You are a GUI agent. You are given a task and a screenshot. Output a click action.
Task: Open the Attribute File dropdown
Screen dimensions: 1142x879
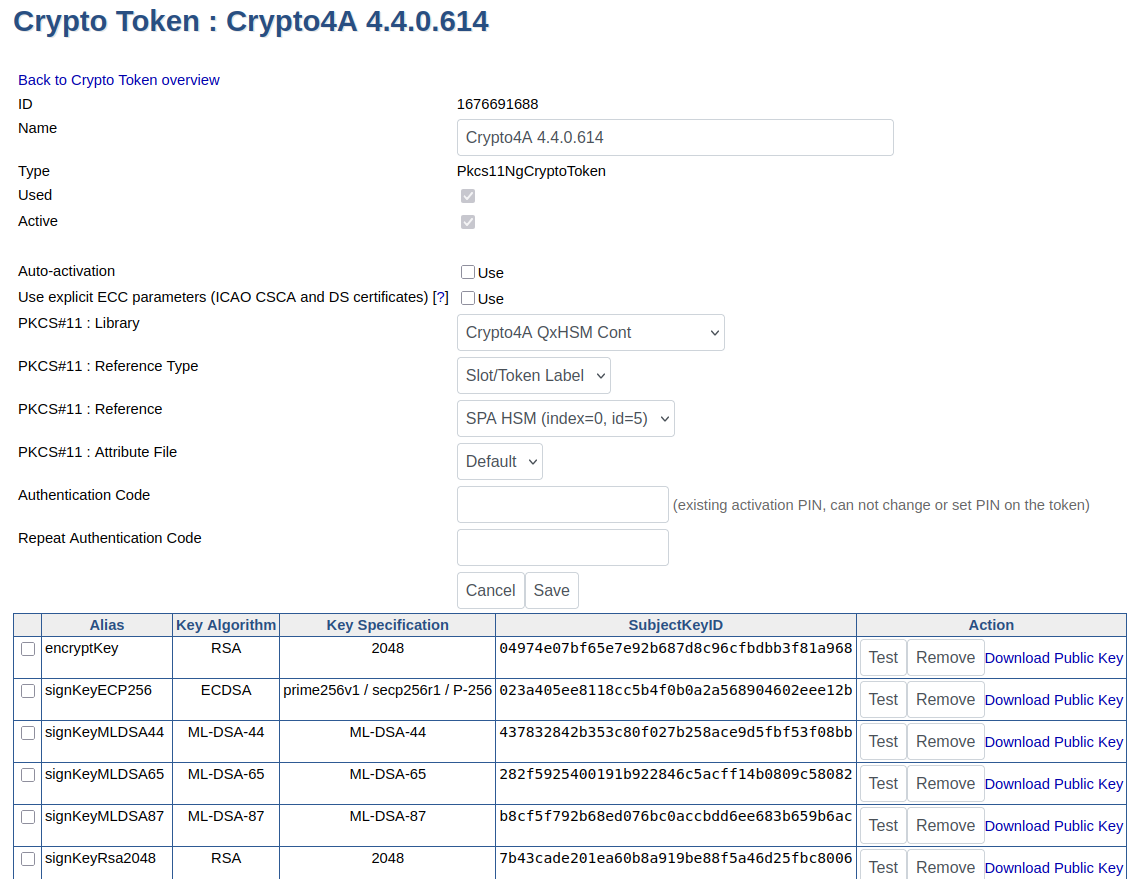499,461
